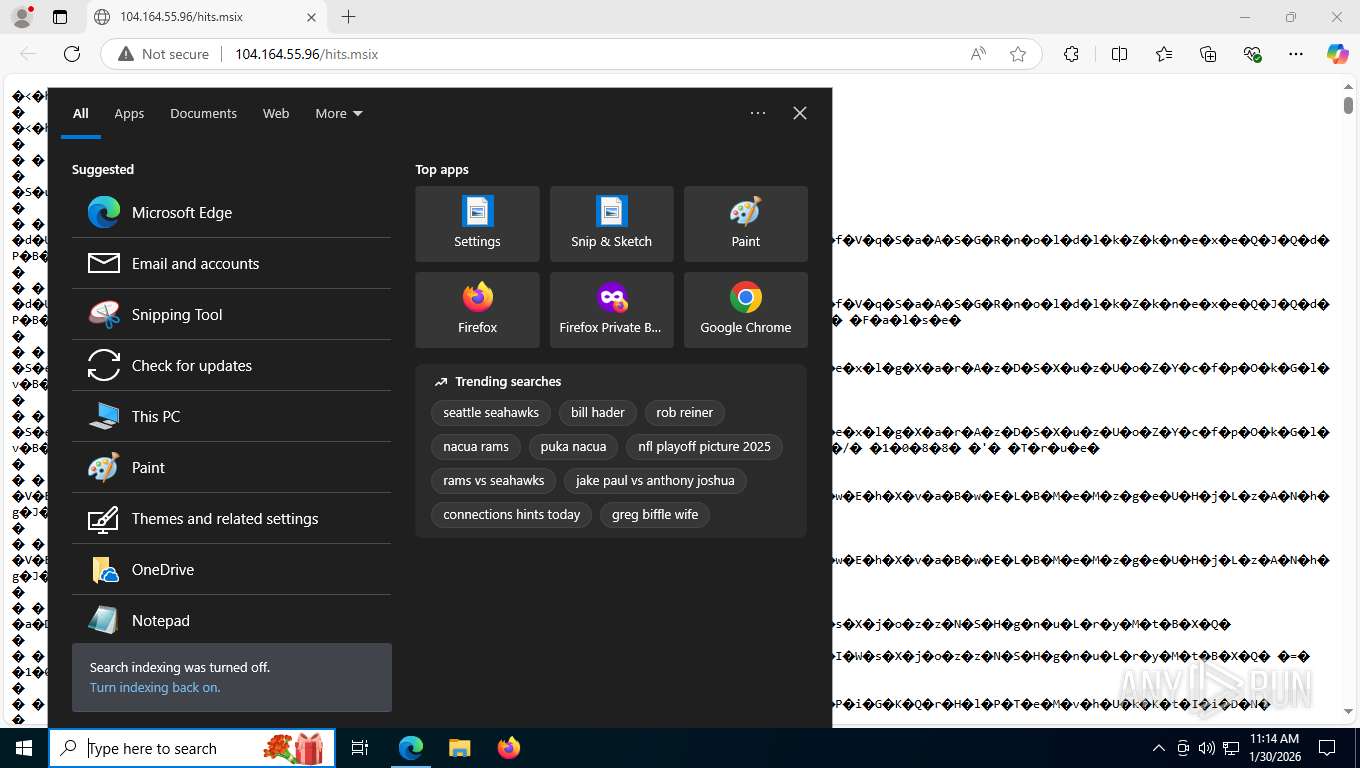1360x768 pixels.
Task: Switch to Documents search tab
Action: [x=203, y=113]
